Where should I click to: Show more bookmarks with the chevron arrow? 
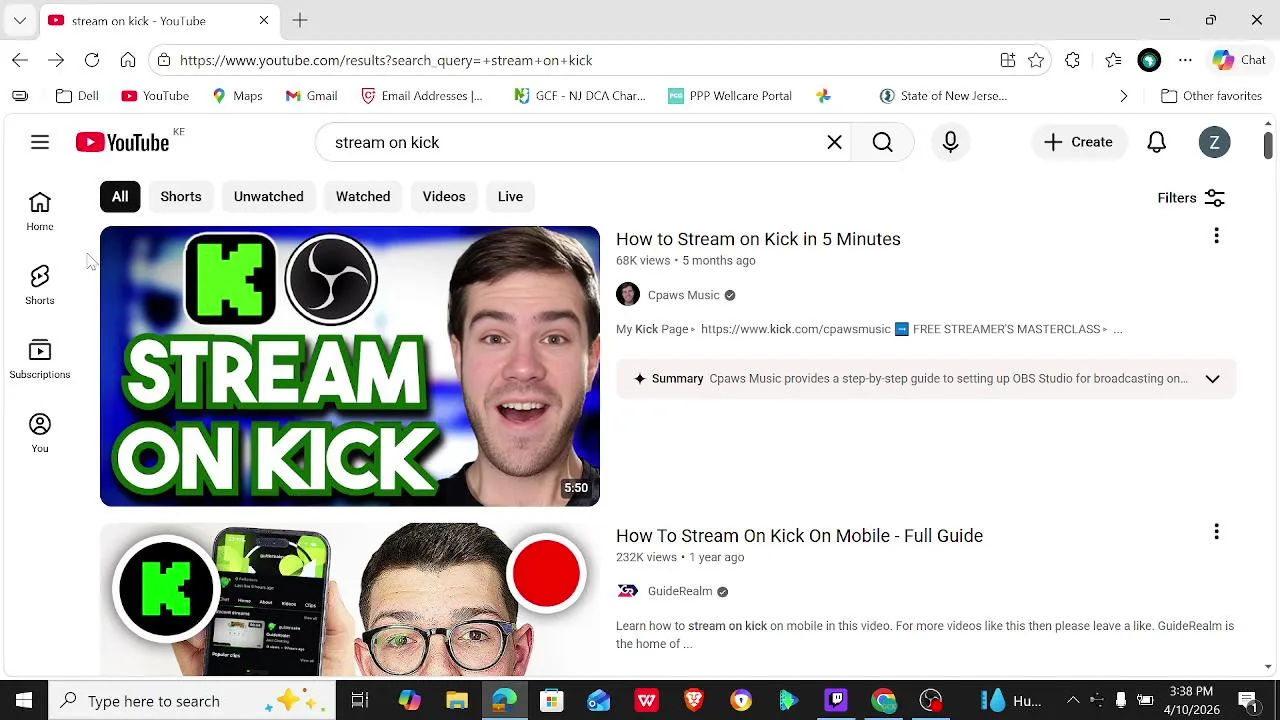tap(1123, 96)
